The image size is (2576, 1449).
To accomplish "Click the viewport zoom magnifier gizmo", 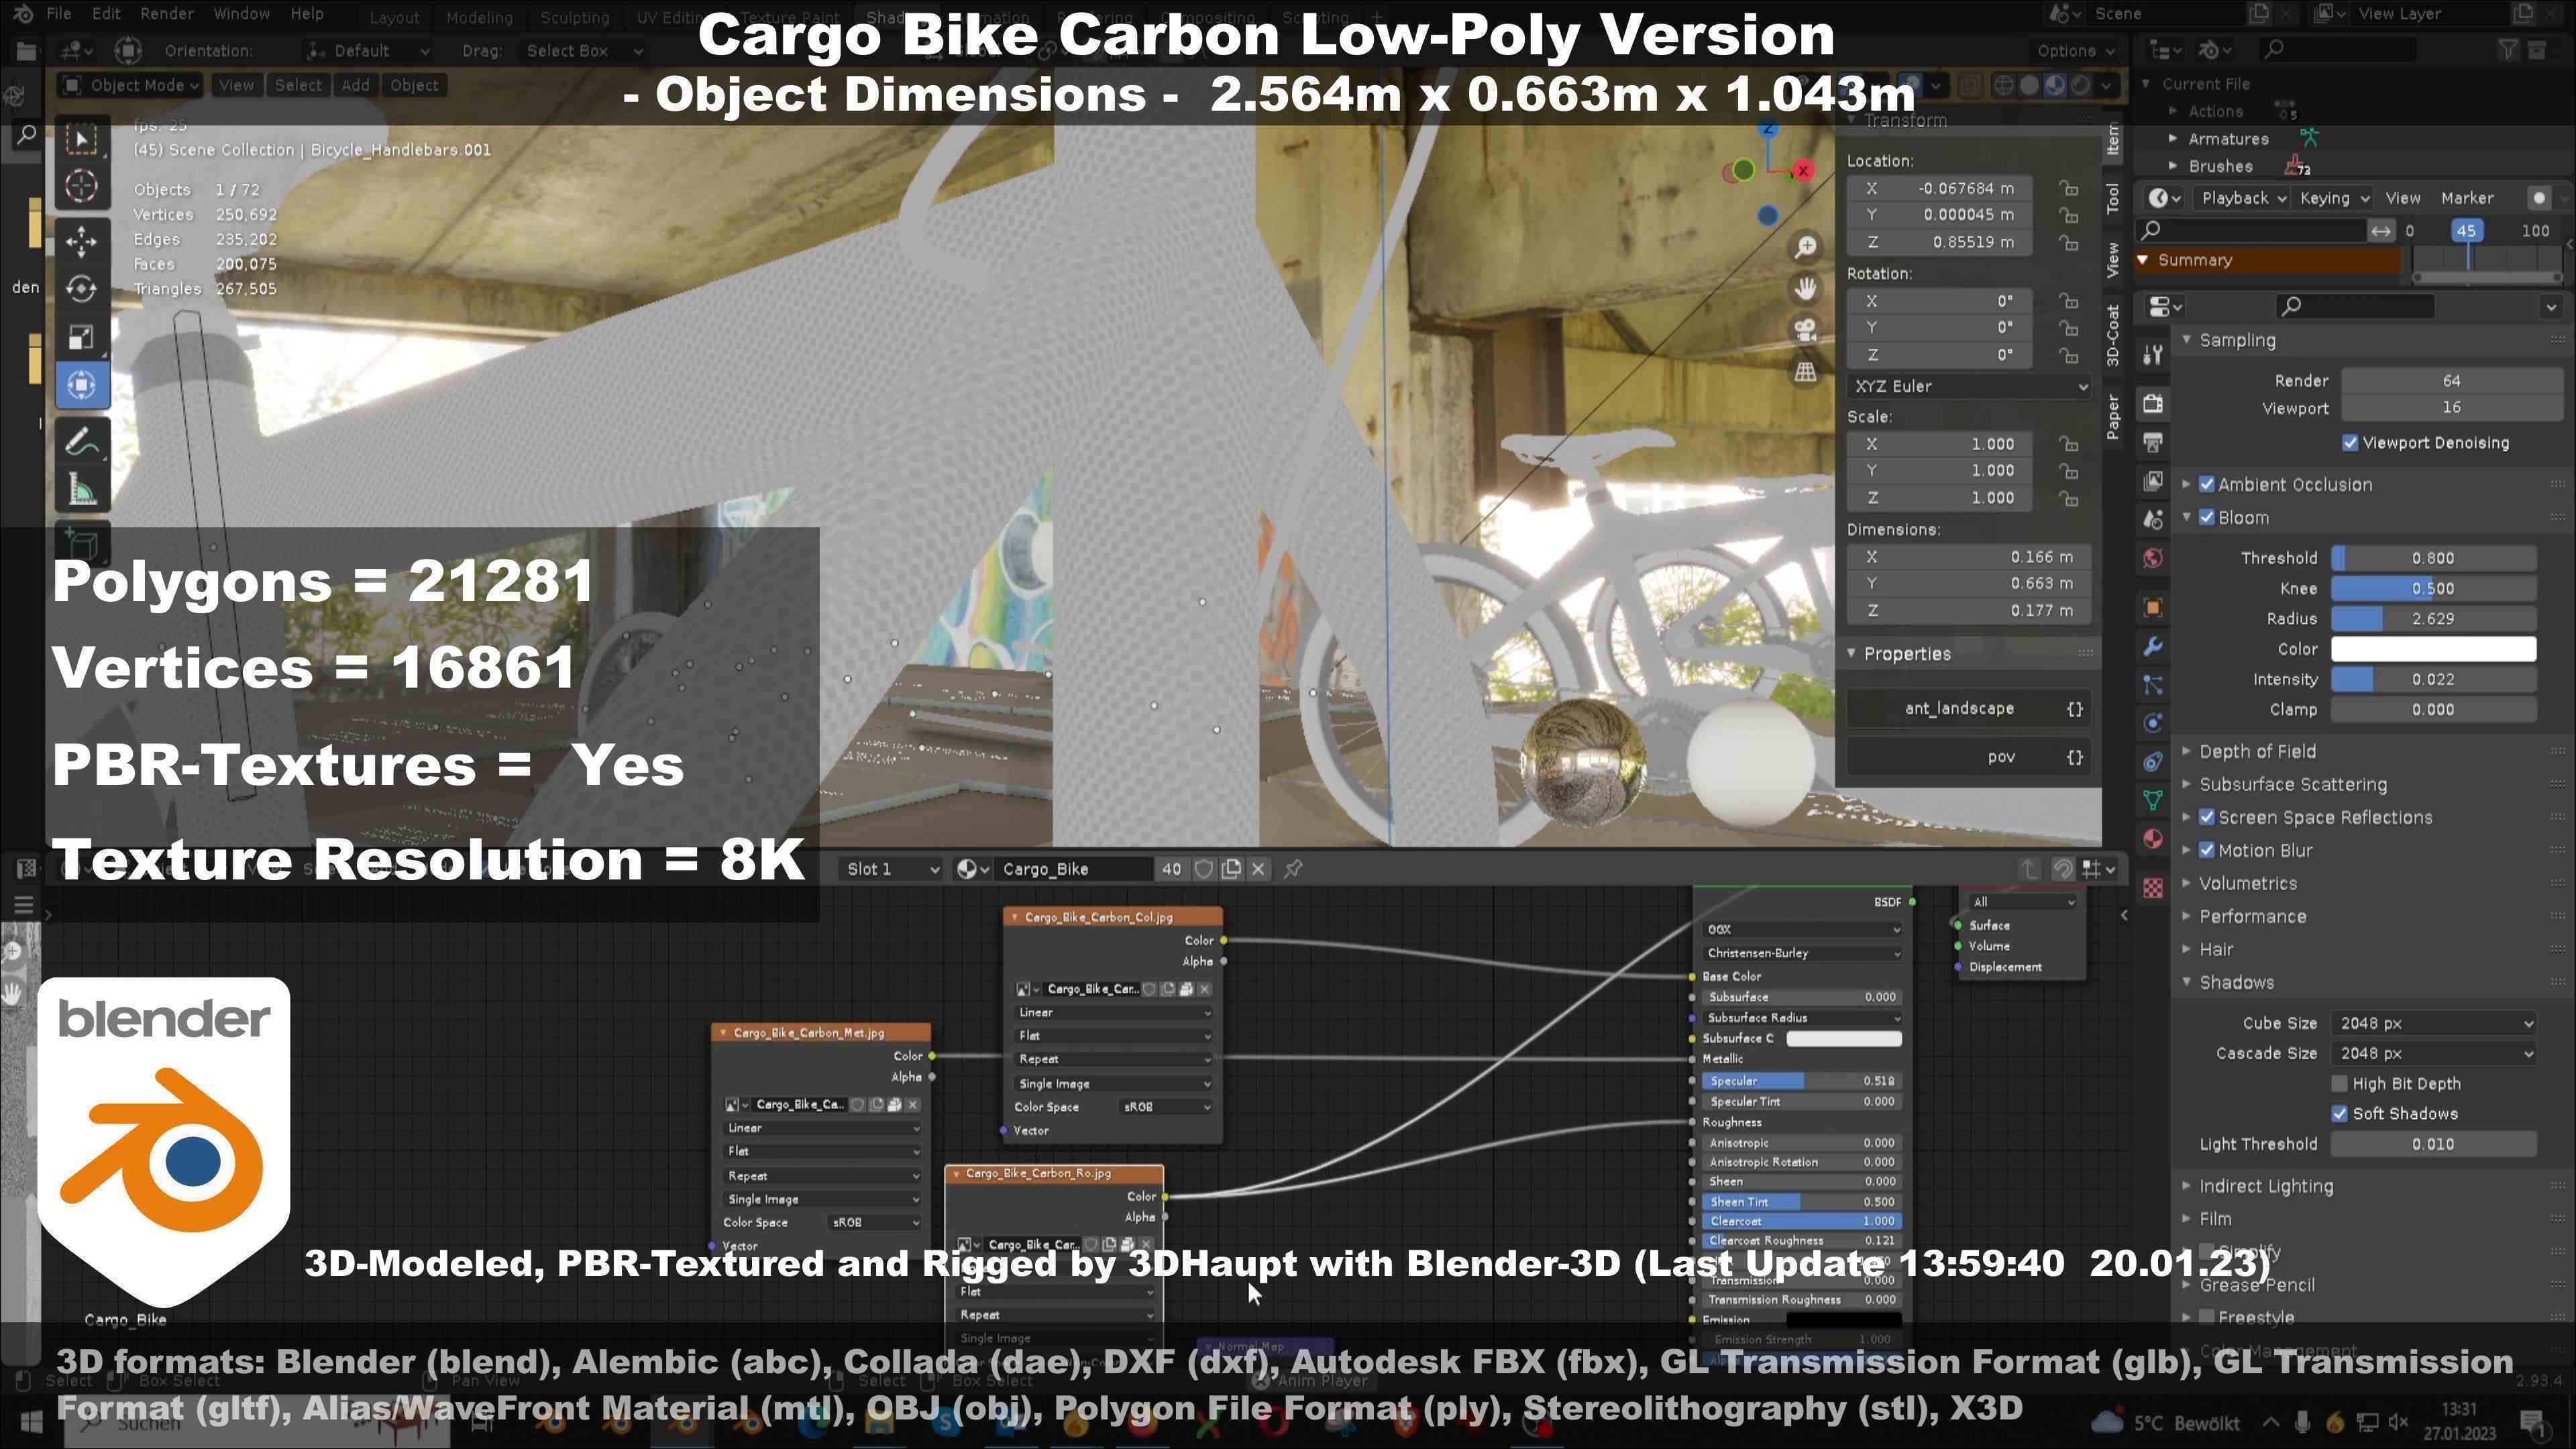I will pos(1805,247).
